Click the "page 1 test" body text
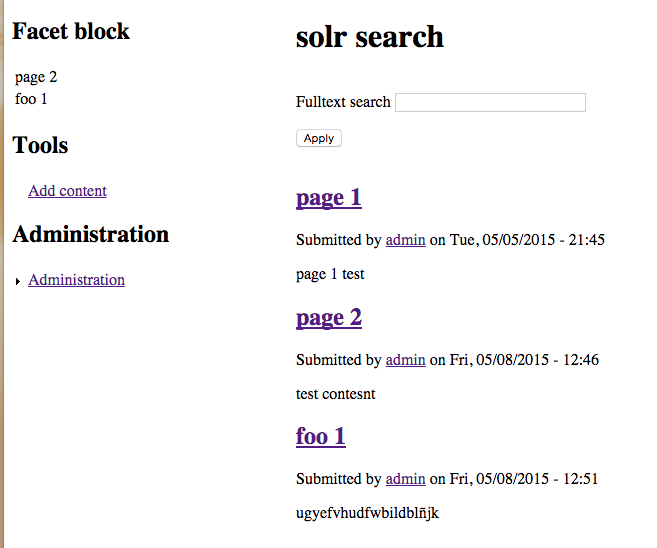 330,274
